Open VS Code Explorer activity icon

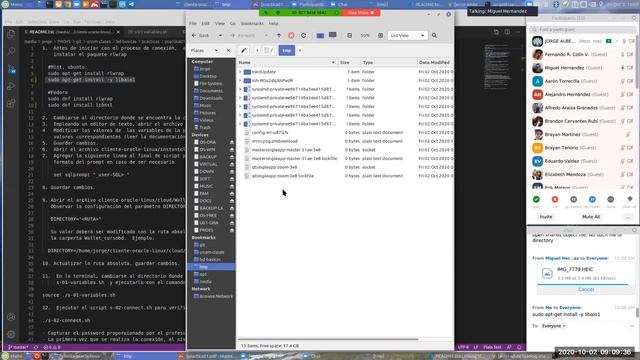[x=11, y=34]
